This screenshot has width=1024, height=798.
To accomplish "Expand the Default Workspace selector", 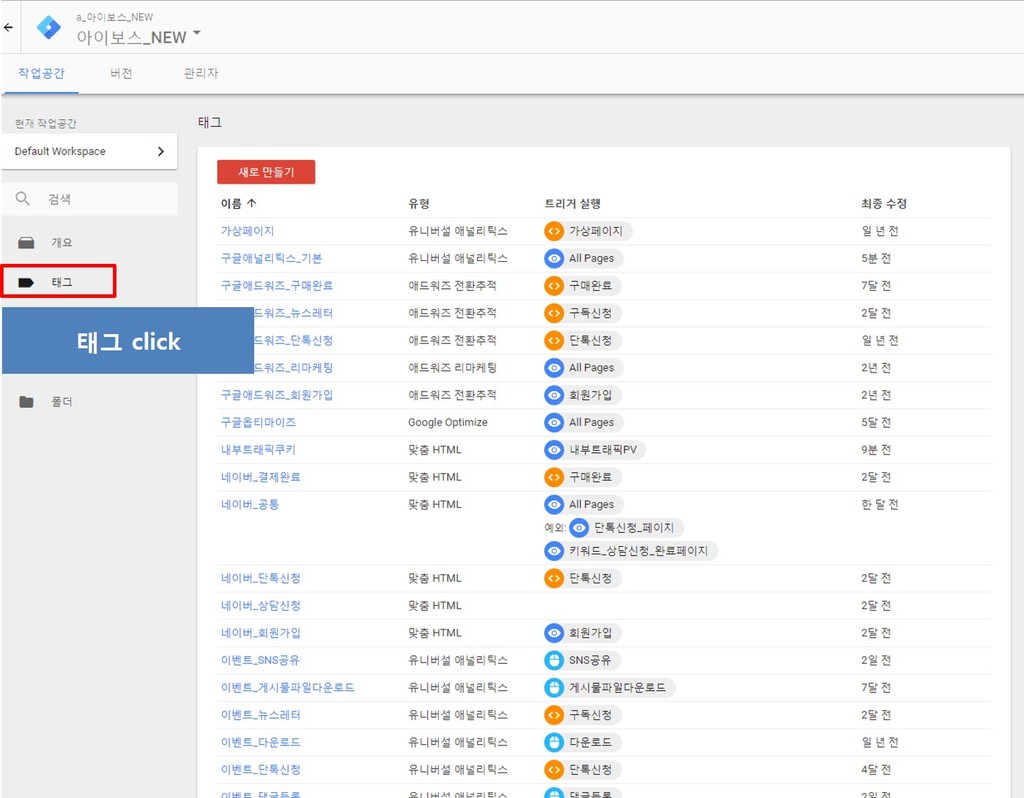I will [89, 152].
